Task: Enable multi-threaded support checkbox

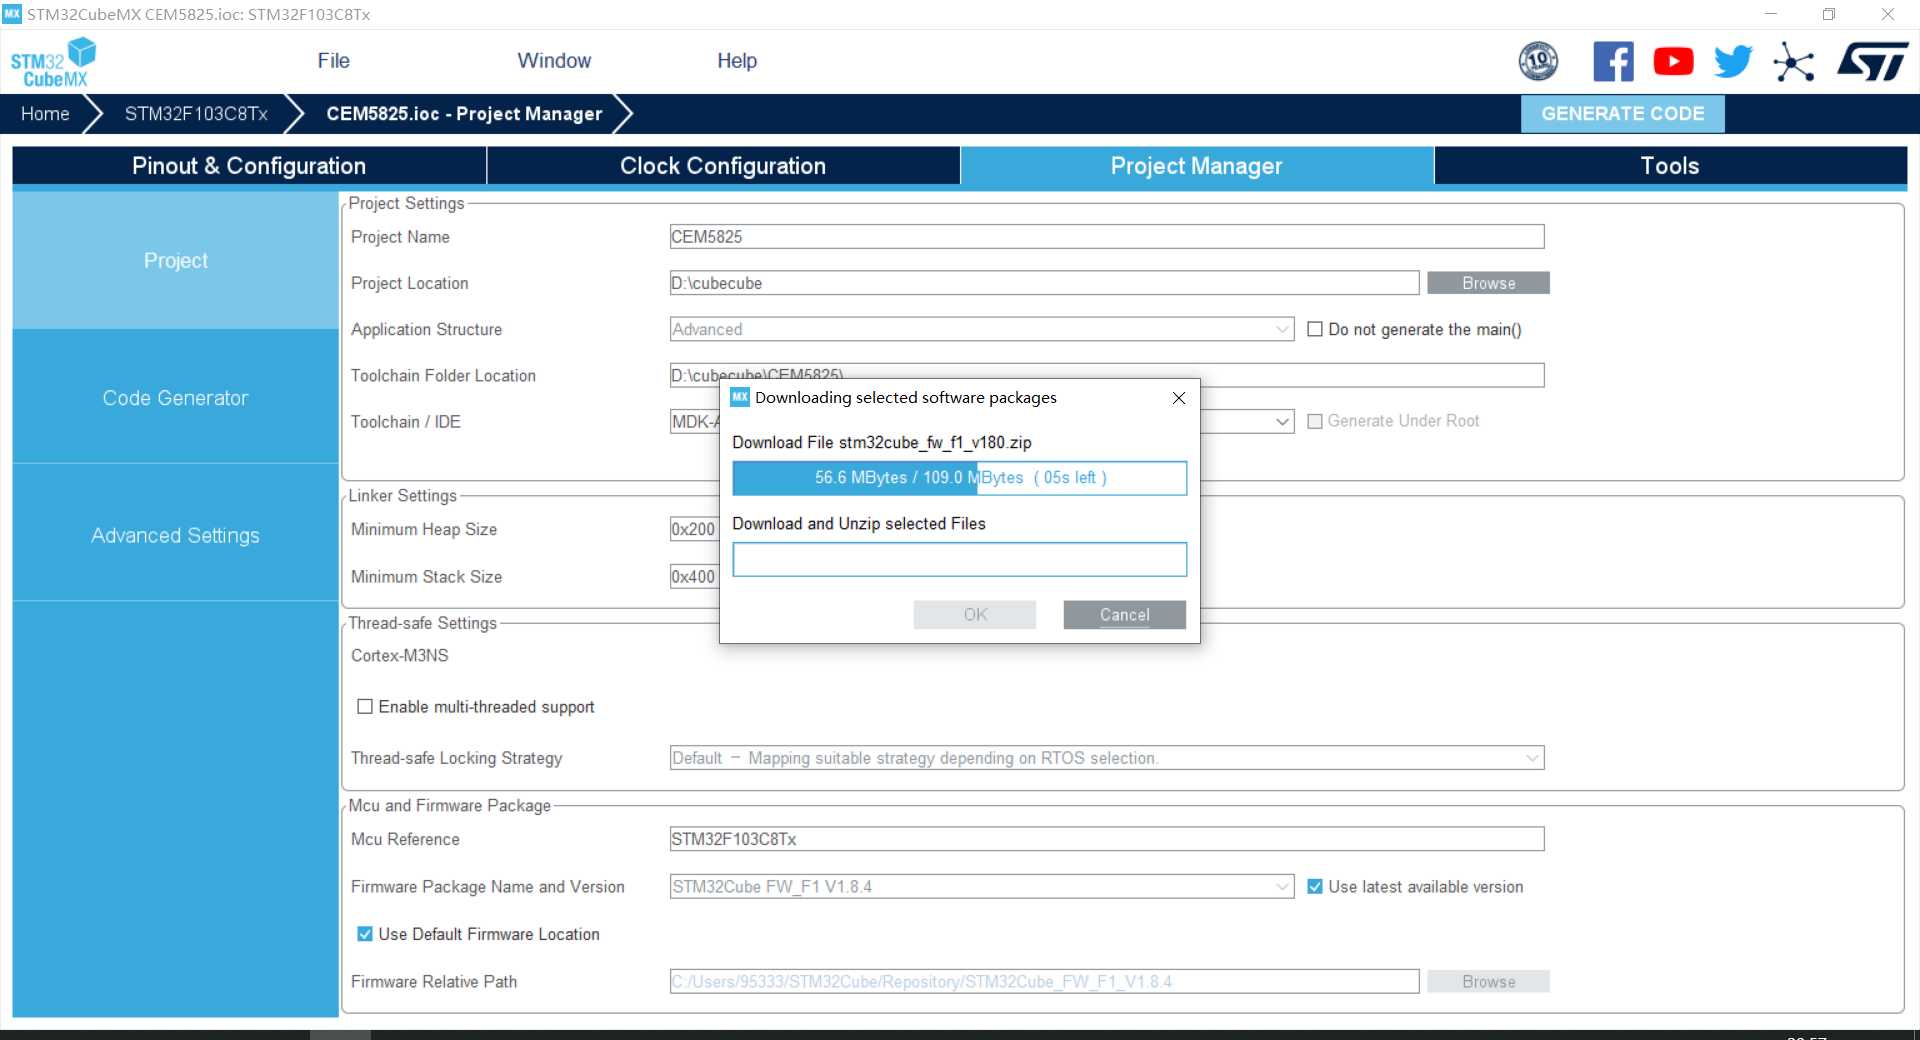Action: pos(365,707)
